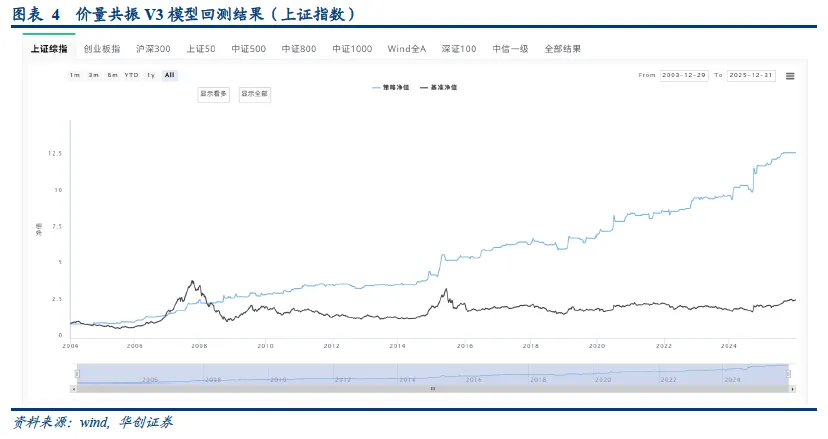Click the navigator scrollbar right arrow
Image resolution: width=828 pixels, height=439 pixels.
[x=792, y=389]
